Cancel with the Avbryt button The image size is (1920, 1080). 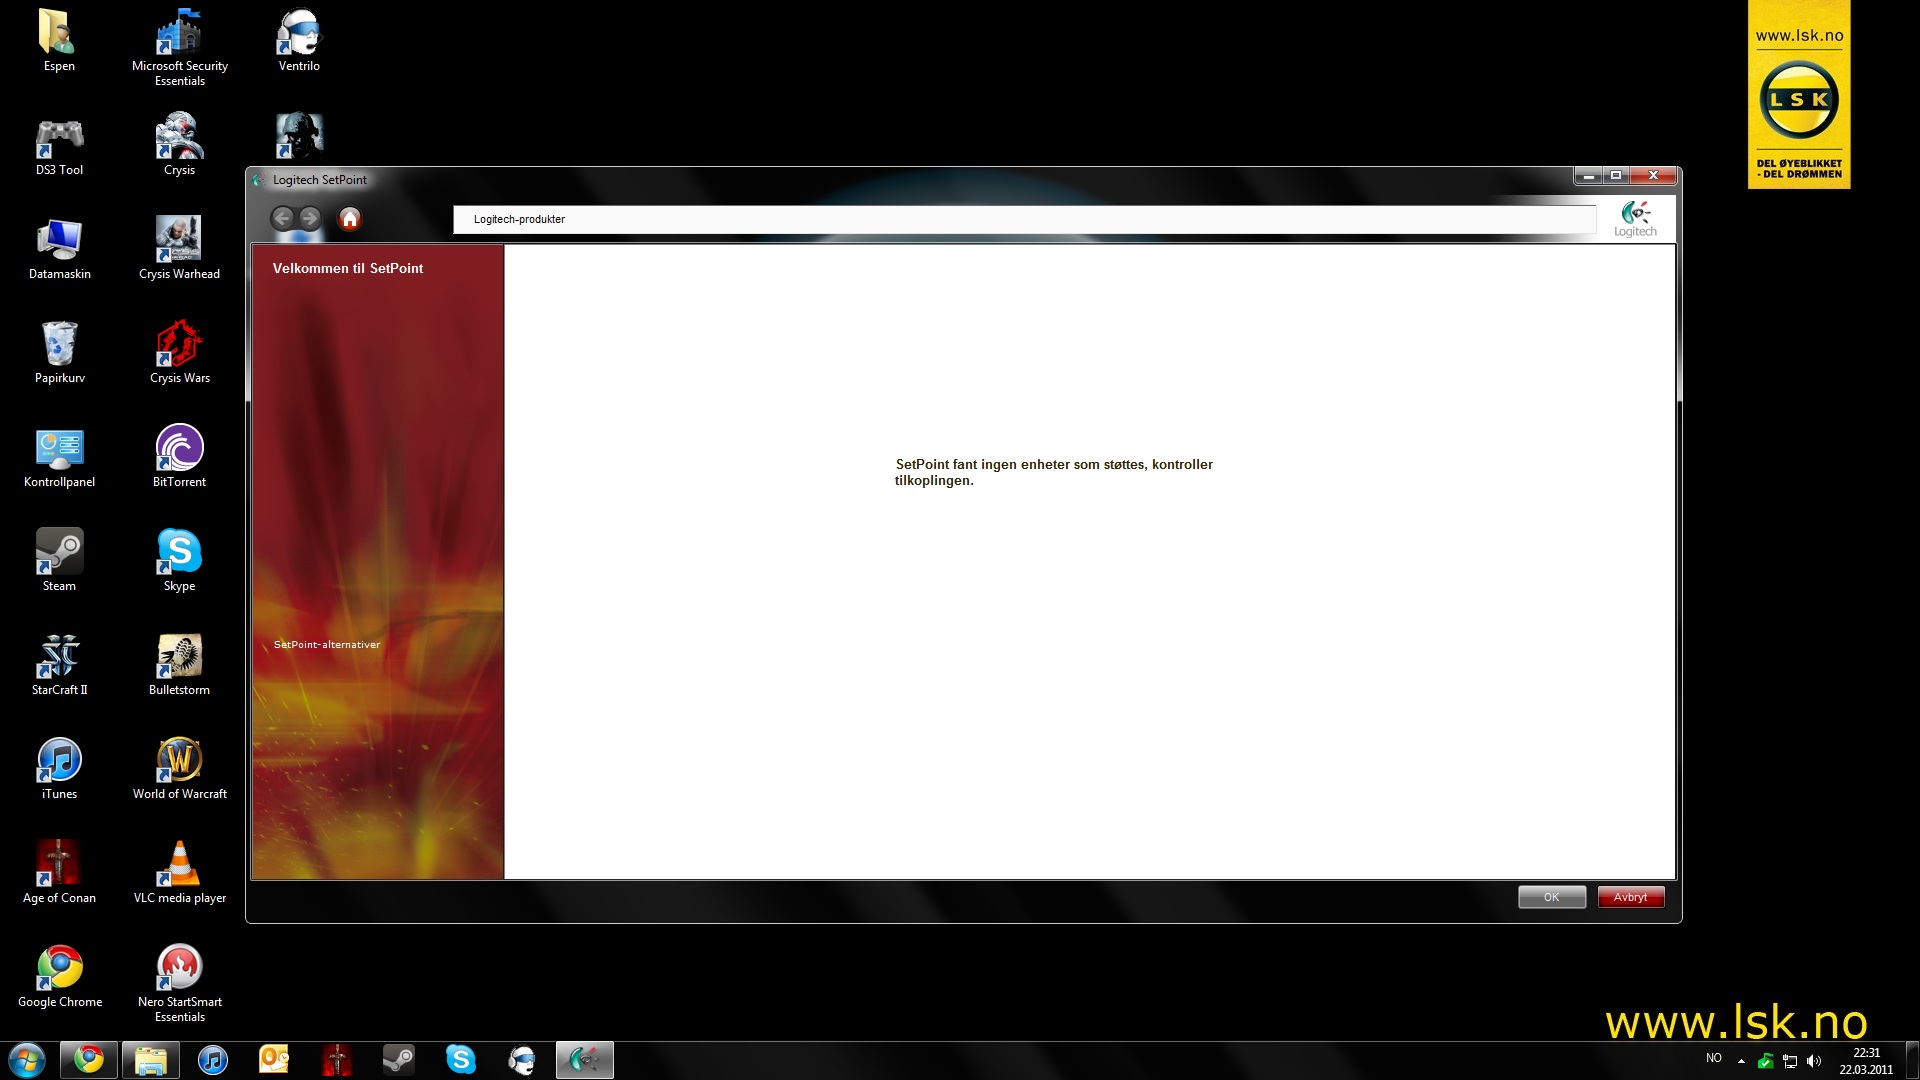[x=1630, y=897]
